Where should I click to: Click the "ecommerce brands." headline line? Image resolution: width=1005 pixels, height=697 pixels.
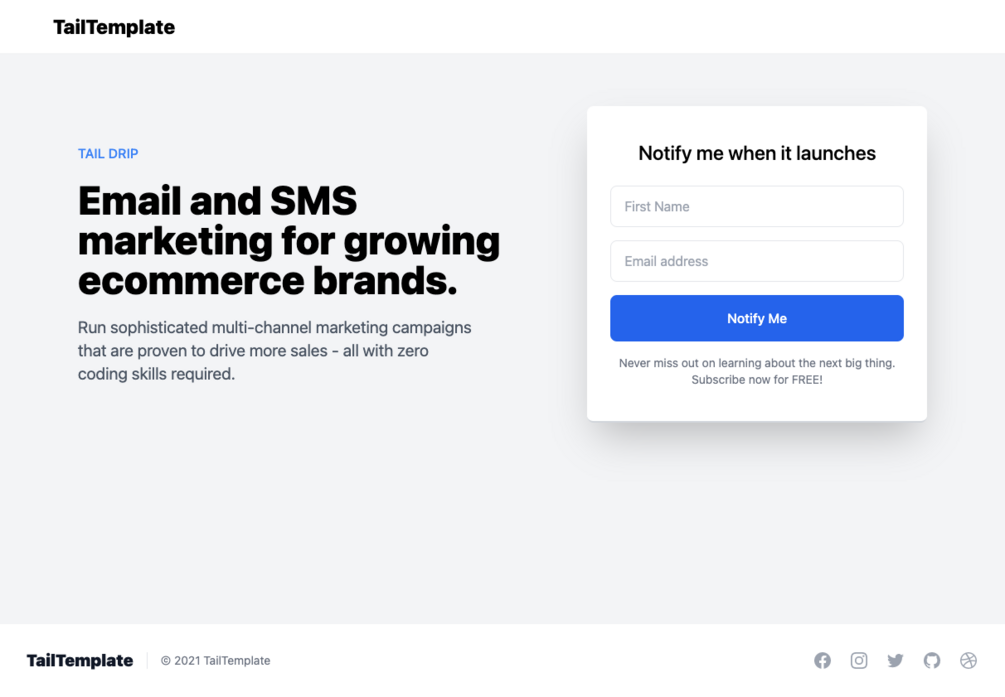pyautogui.click(x=267, y=281)
